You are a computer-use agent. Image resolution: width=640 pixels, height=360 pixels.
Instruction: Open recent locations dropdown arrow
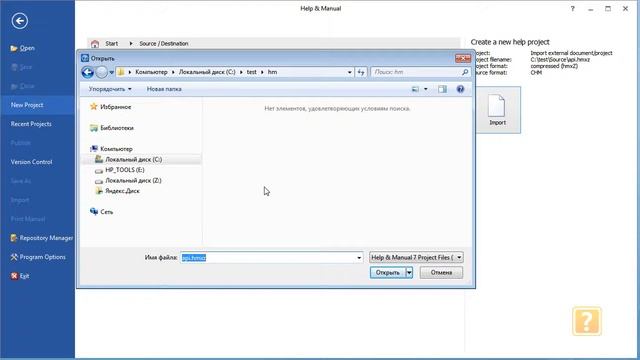pyautogui.click(x=111, y=73)
